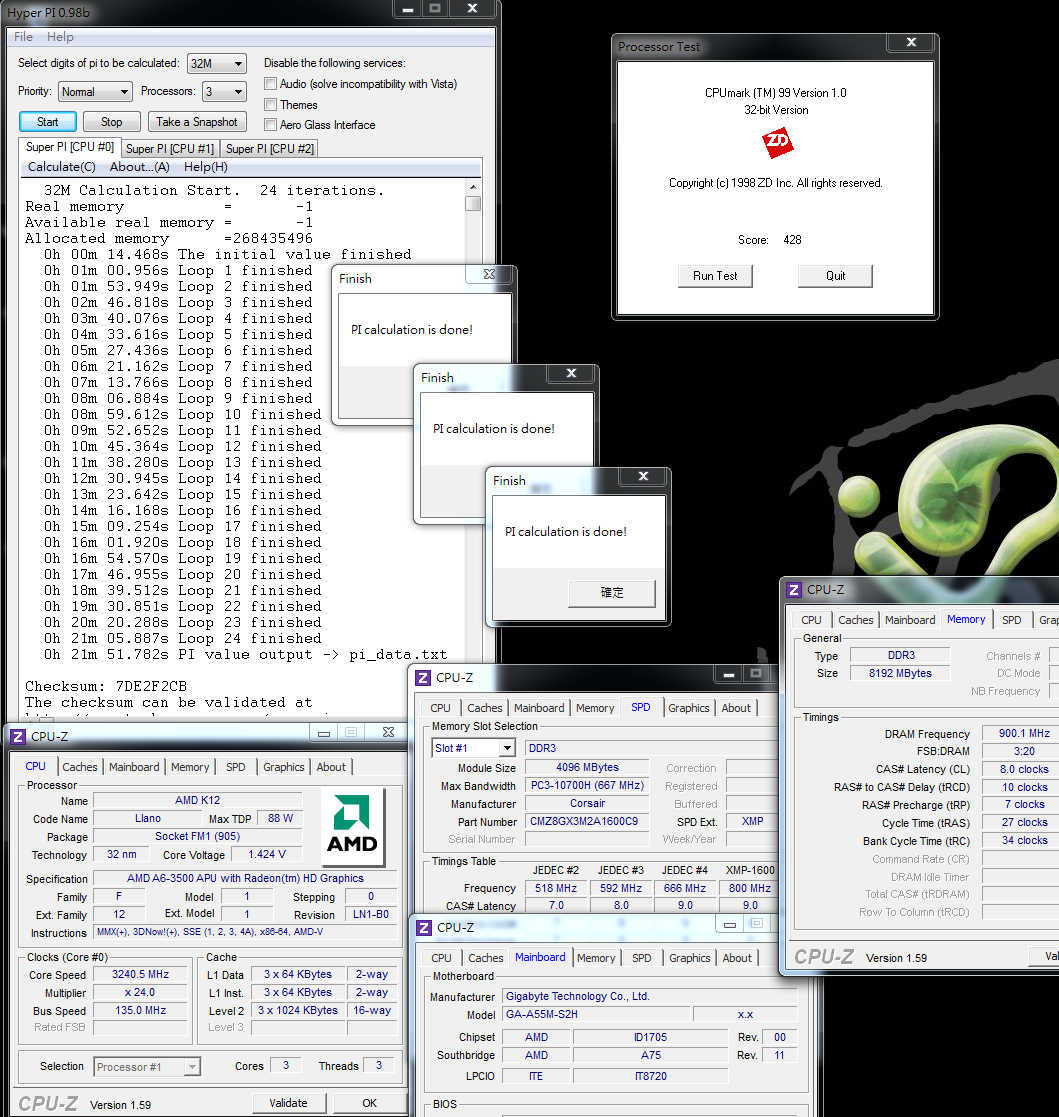This screenshot has height=1117, width=1059.
Task: Open Memory tab in CPU-Z Mainboard window
Action: click(596, 958)
